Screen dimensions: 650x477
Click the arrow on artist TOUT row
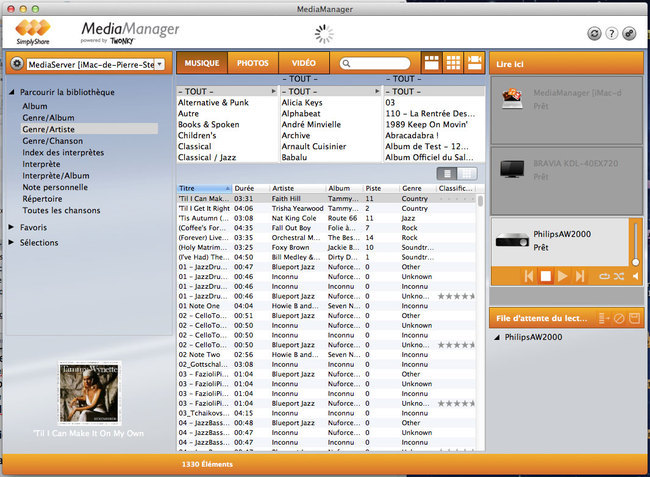[x=377, y=91]
